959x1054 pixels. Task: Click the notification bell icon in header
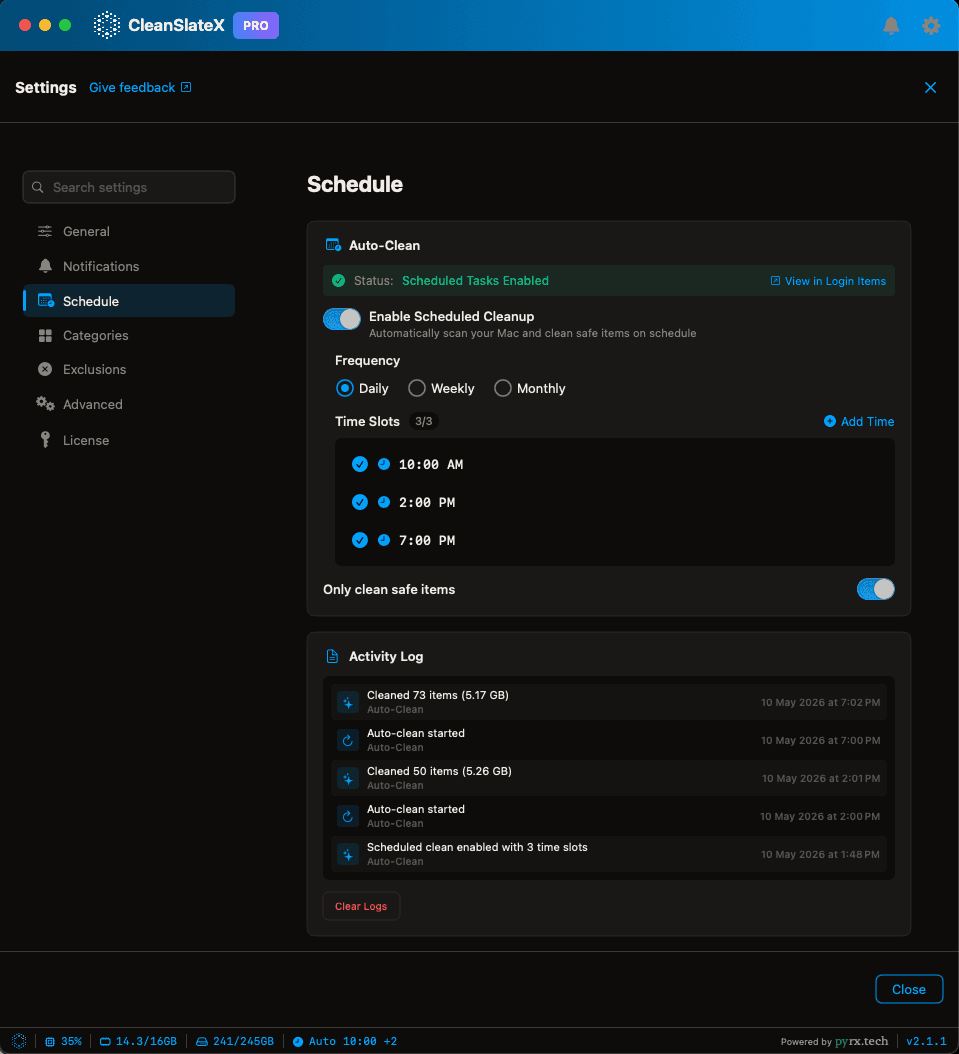(x=891, y=26)
